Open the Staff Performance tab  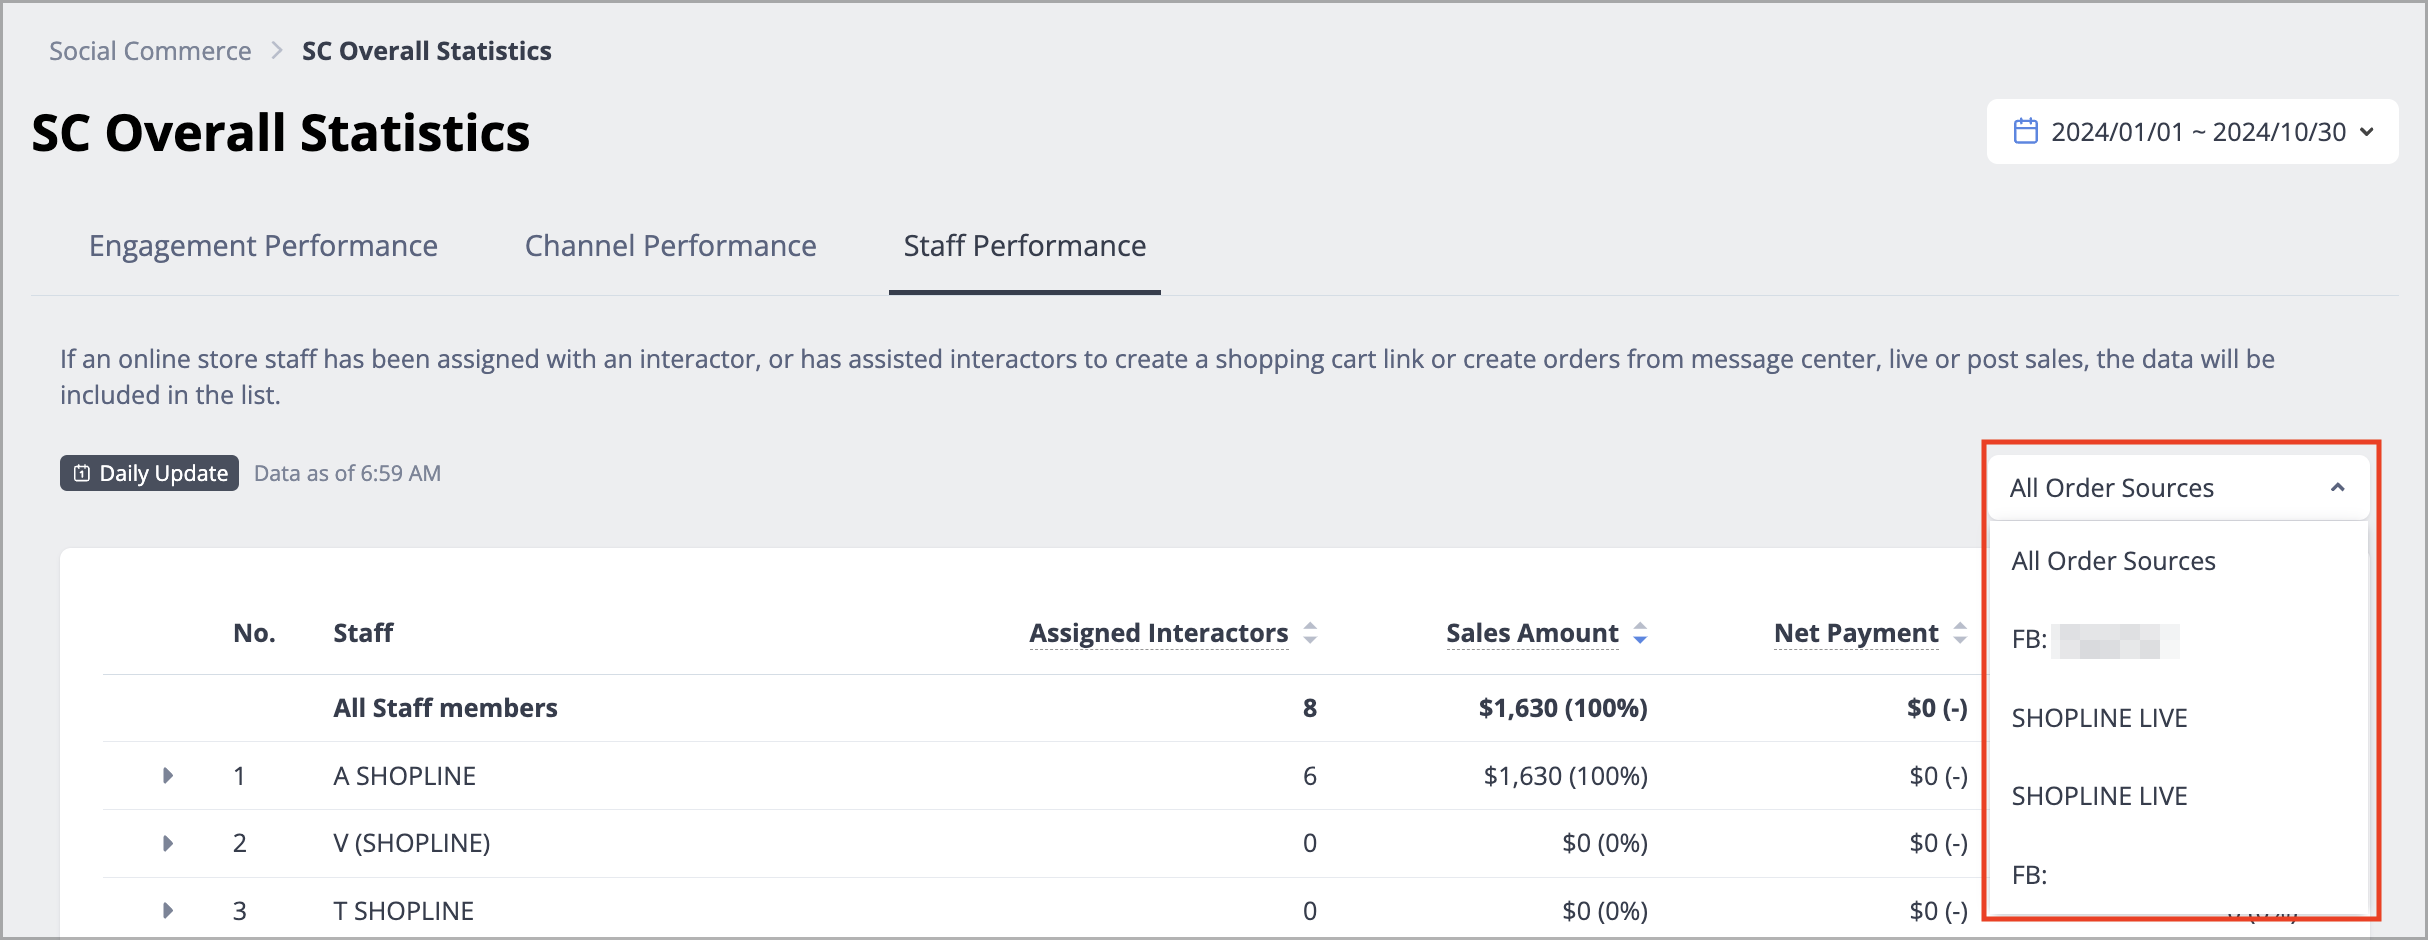[1025, 246]
